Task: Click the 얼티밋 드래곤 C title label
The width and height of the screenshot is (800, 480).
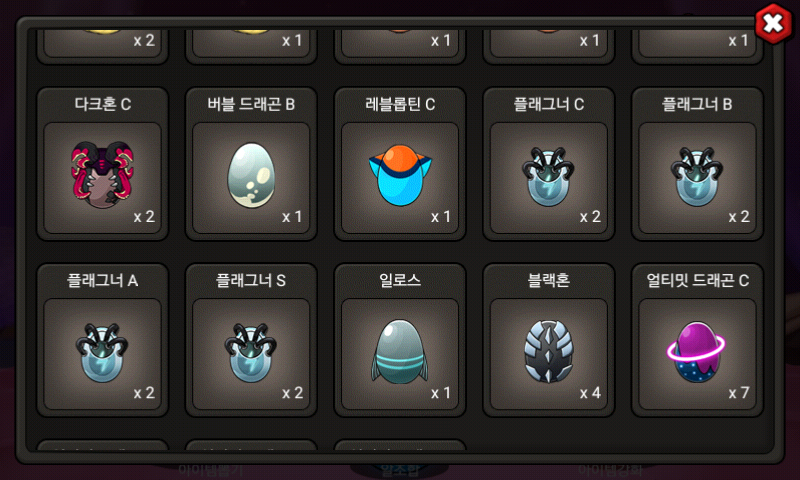Action: [x=697, y=280]
